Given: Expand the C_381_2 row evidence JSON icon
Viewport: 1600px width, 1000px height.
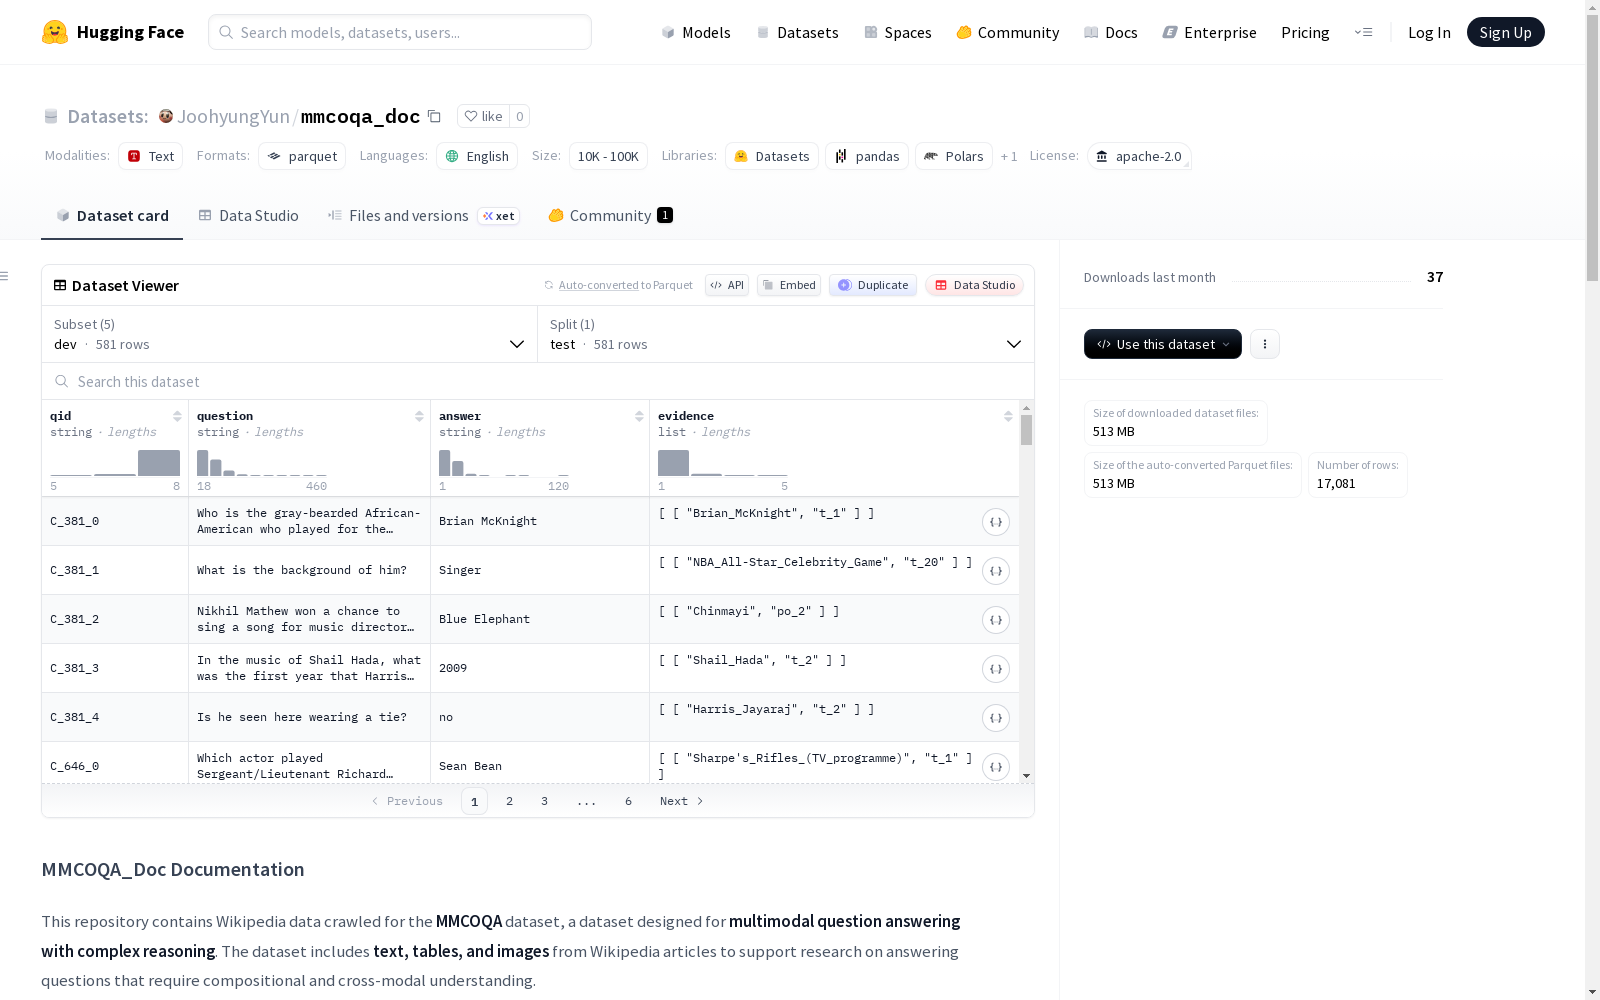Looking at the screenshot, I should [996, 620].
